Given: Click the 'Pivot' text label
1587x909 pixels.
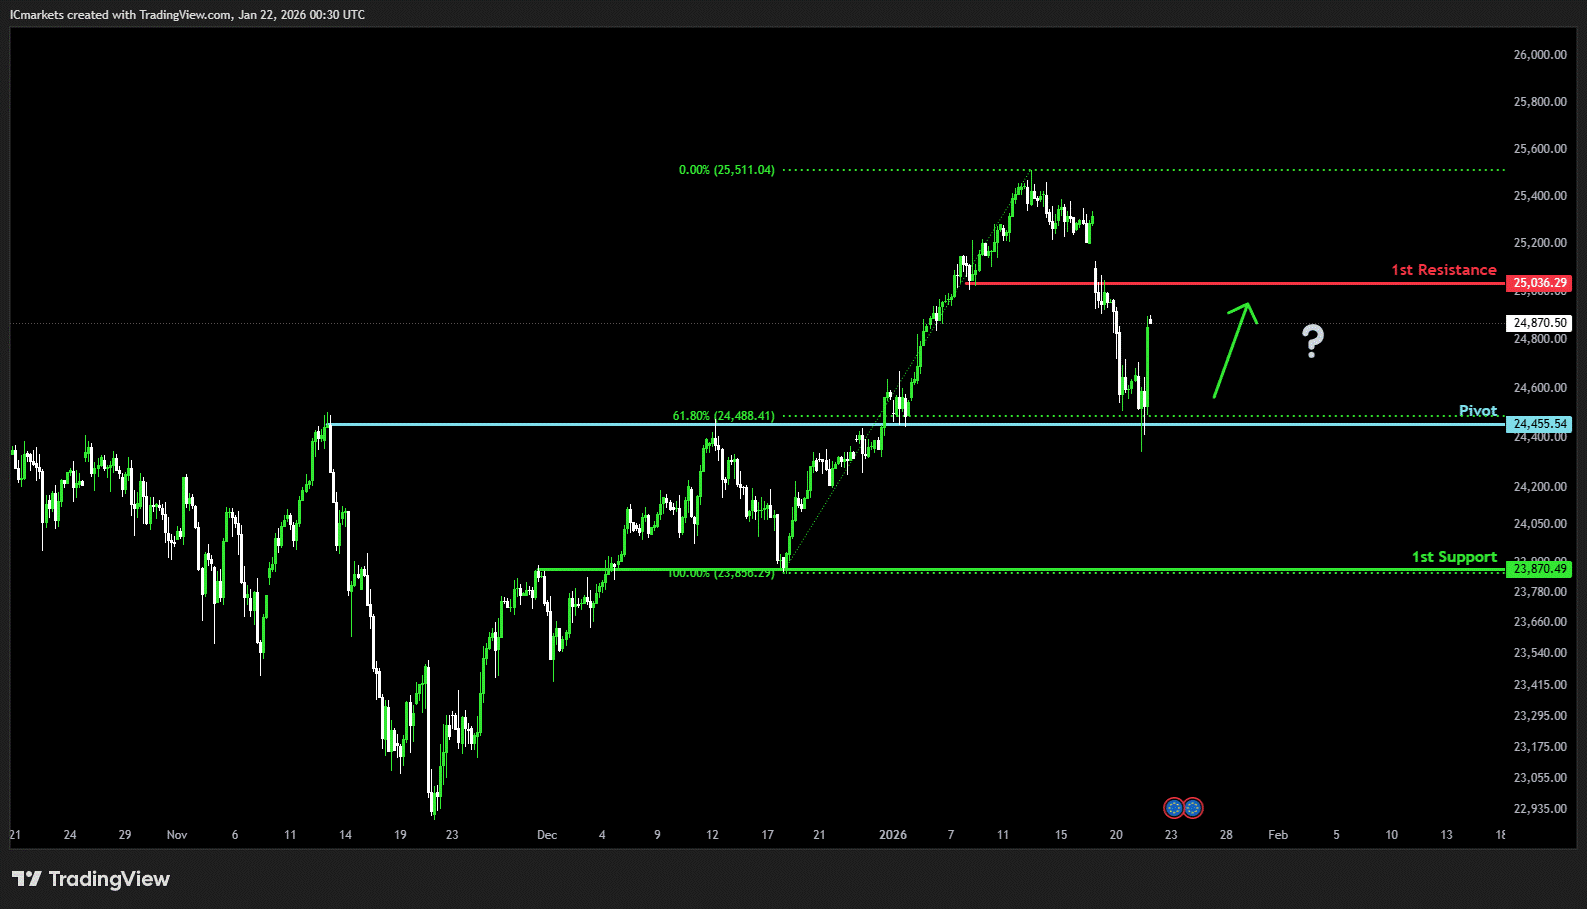Looking at the screenshot, I should click(x=1477, y=411).
